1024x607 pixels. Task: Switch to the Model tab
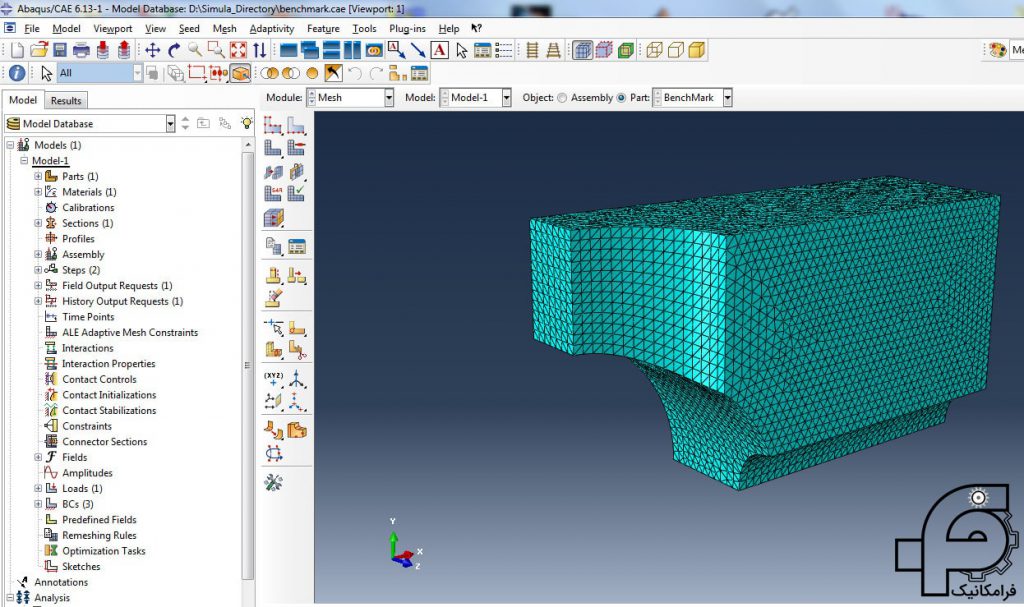tap(23, 100)
